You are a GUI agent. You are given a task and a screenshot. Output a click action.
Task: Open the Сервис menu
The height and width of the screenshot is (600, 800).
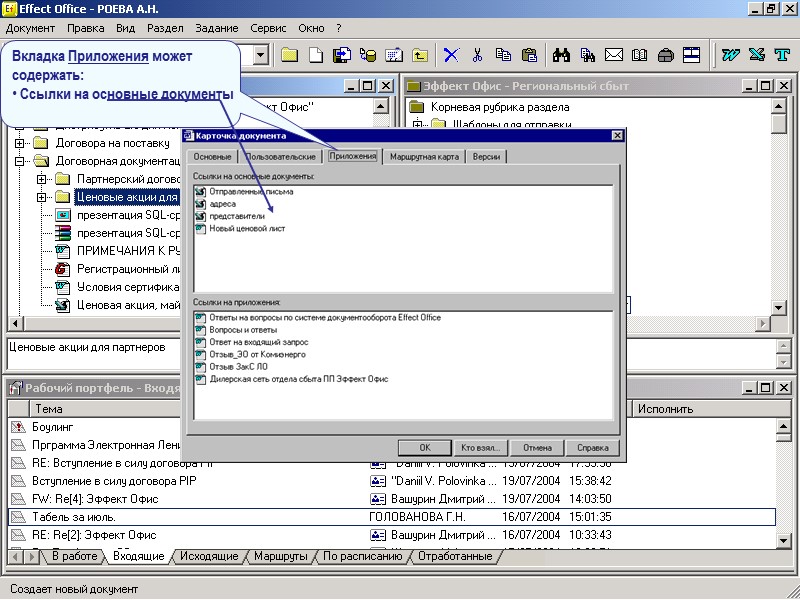[x=268, y=28]
